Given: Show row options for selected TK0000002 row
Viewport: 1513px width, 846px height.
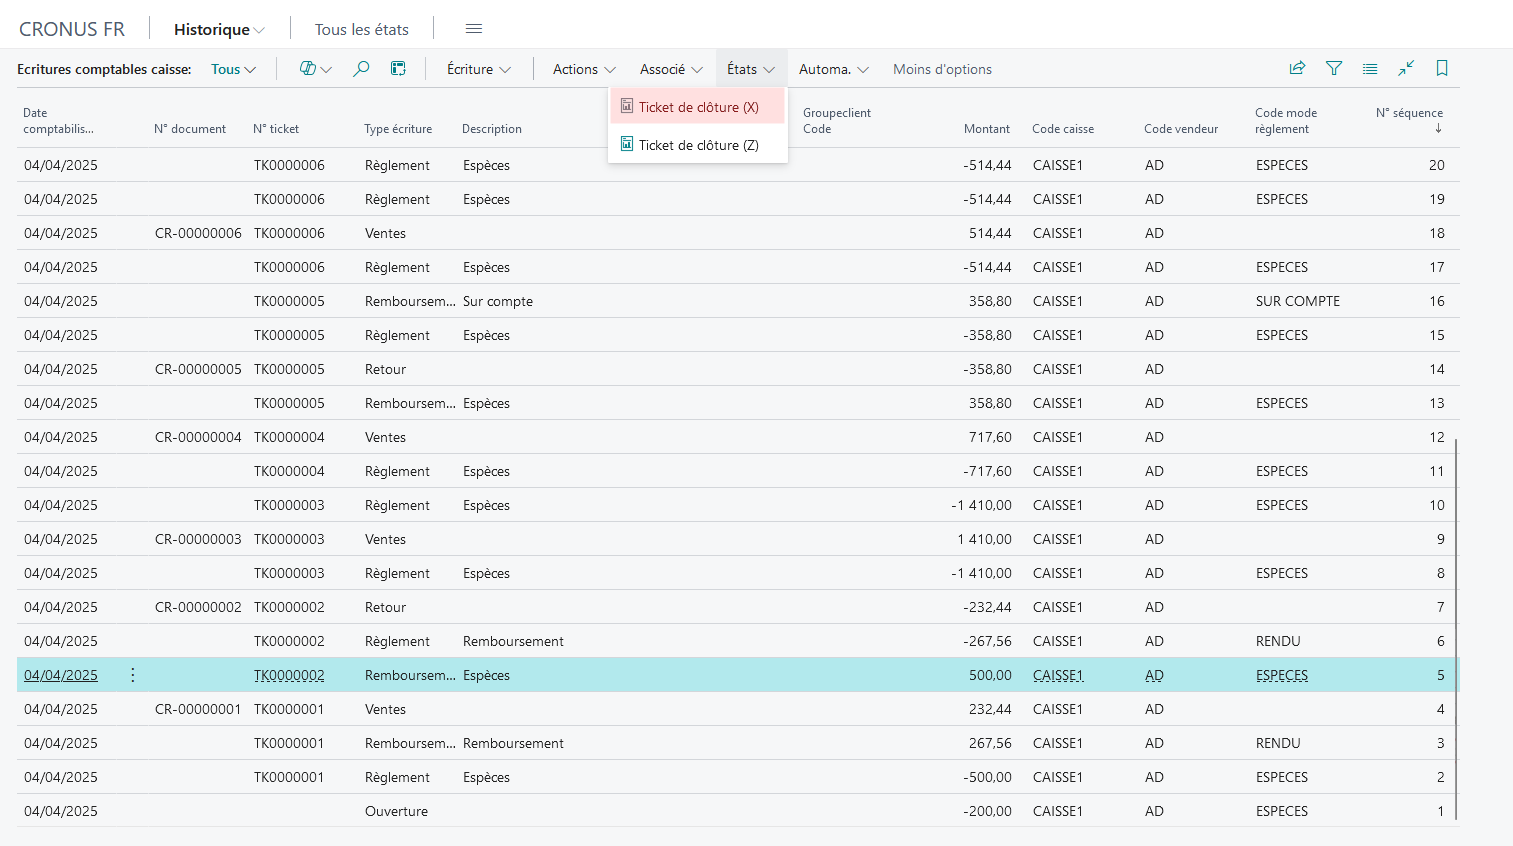Looking at the screenshot, I should (133, 675).
